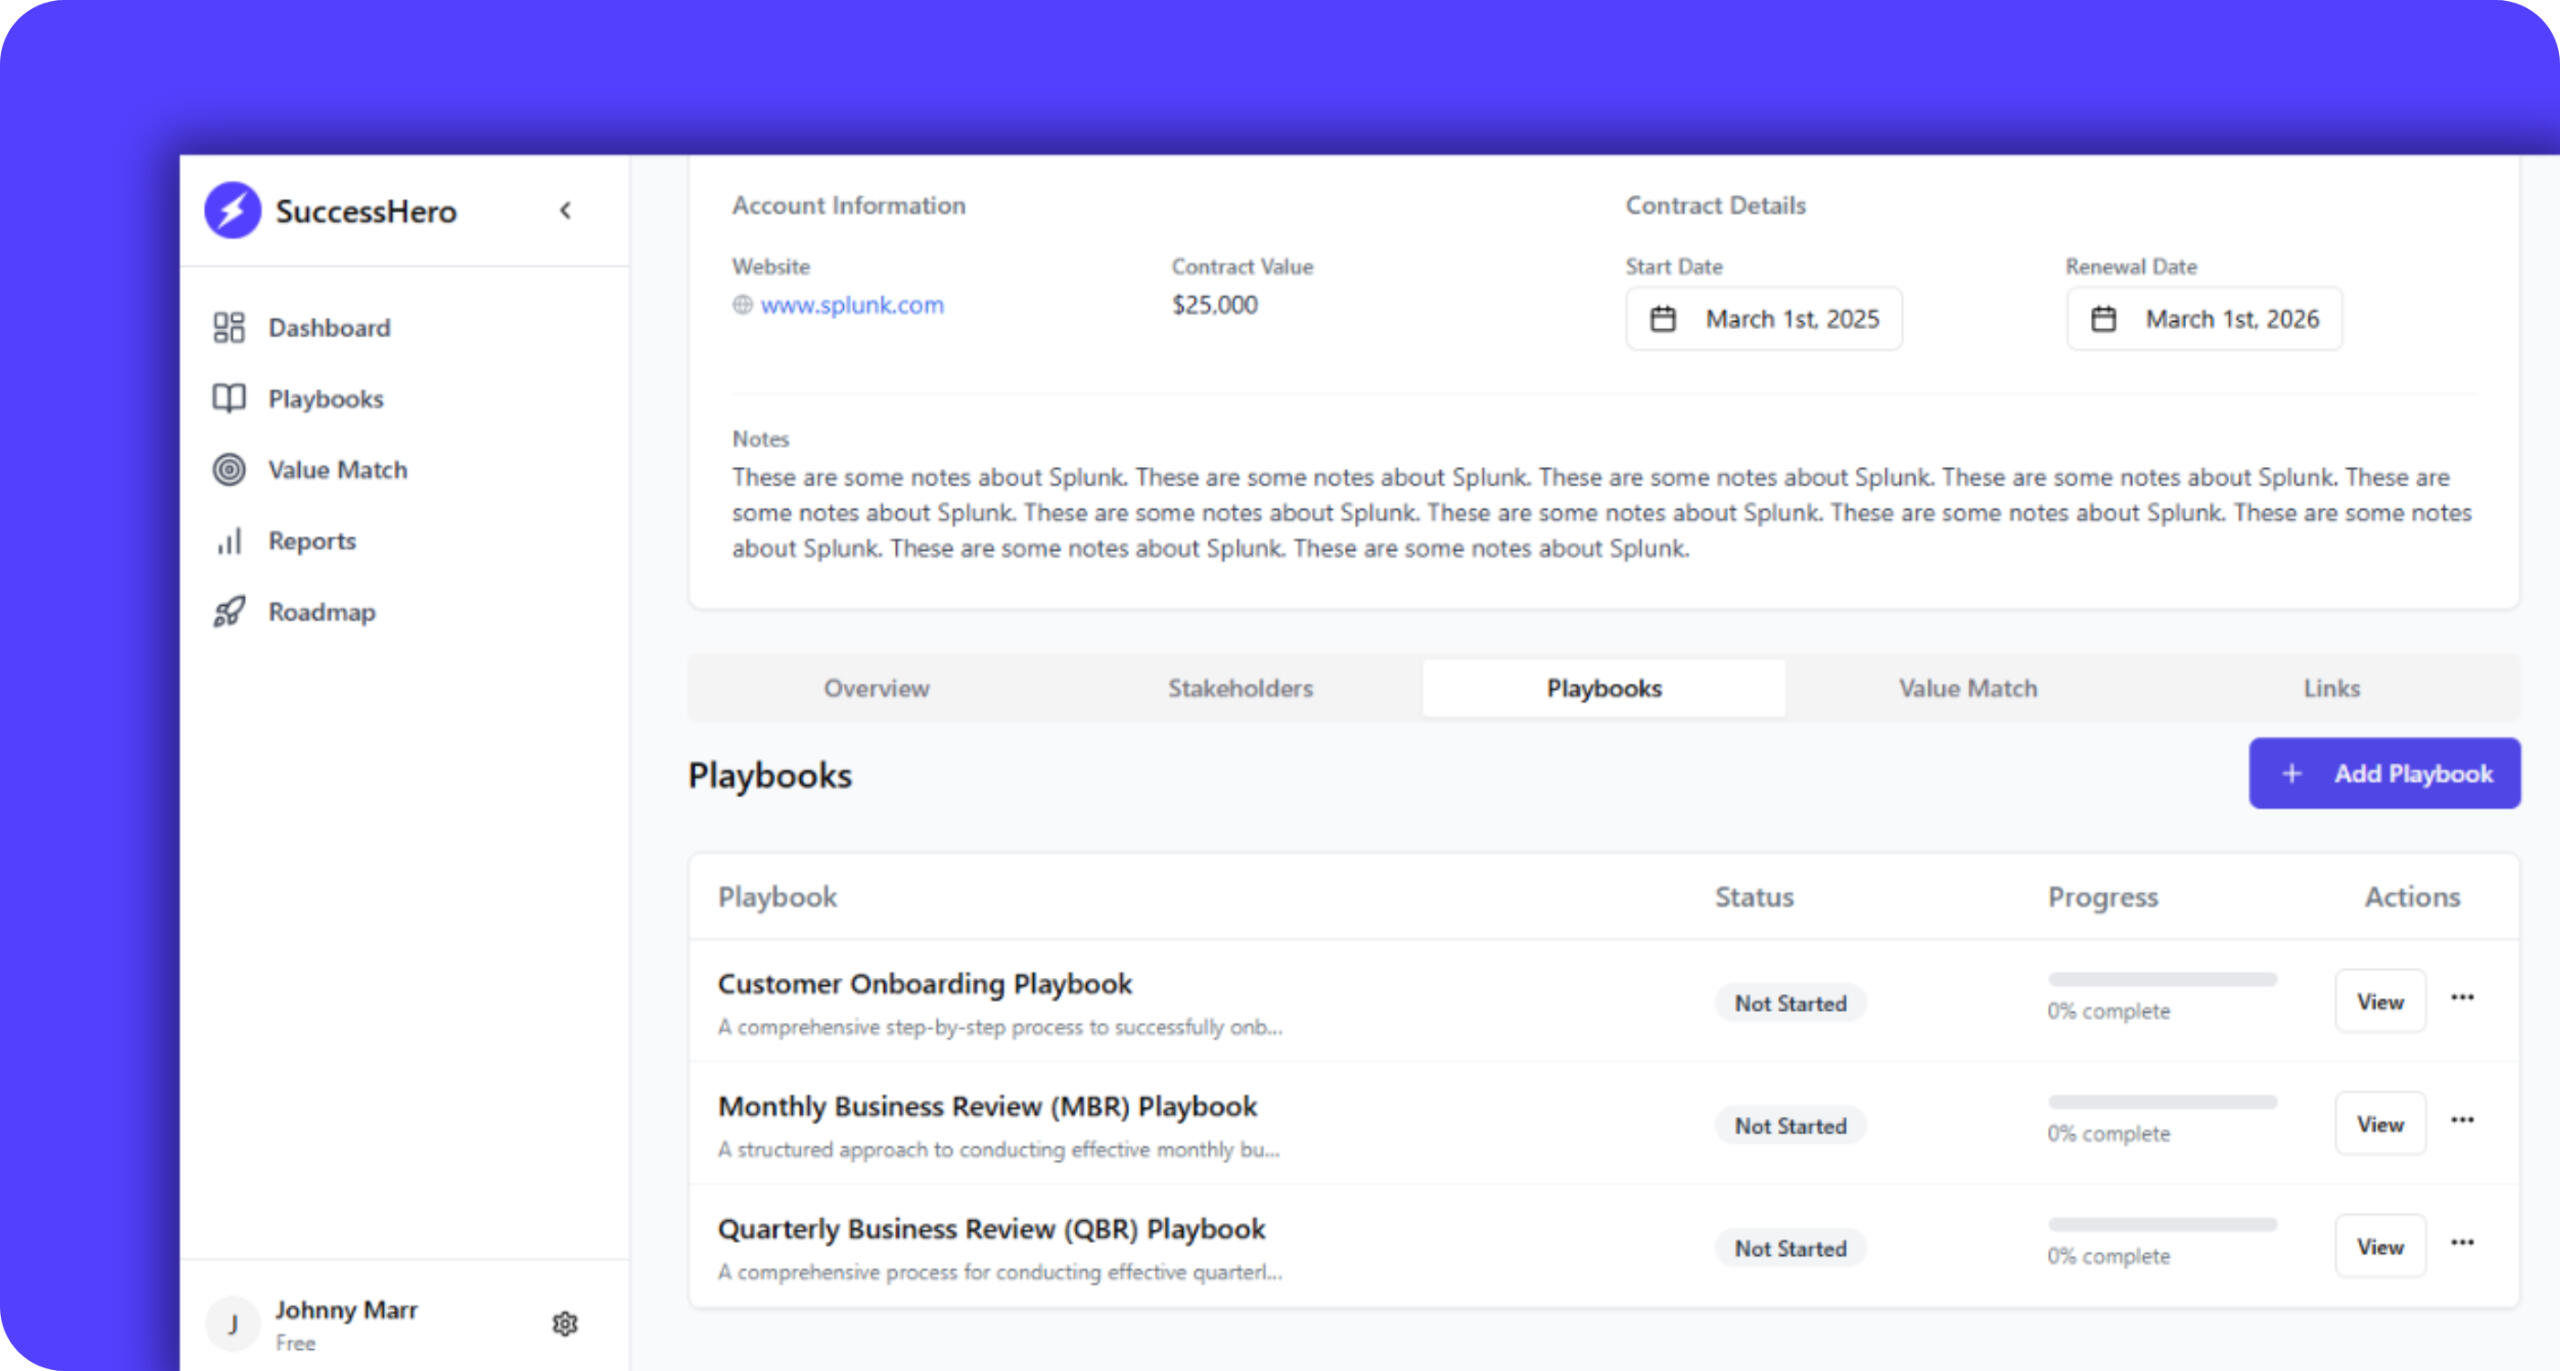Screen dimensions: 2560x1371
Task: Switch to the Links tab
Action: tap(2331, 688)
